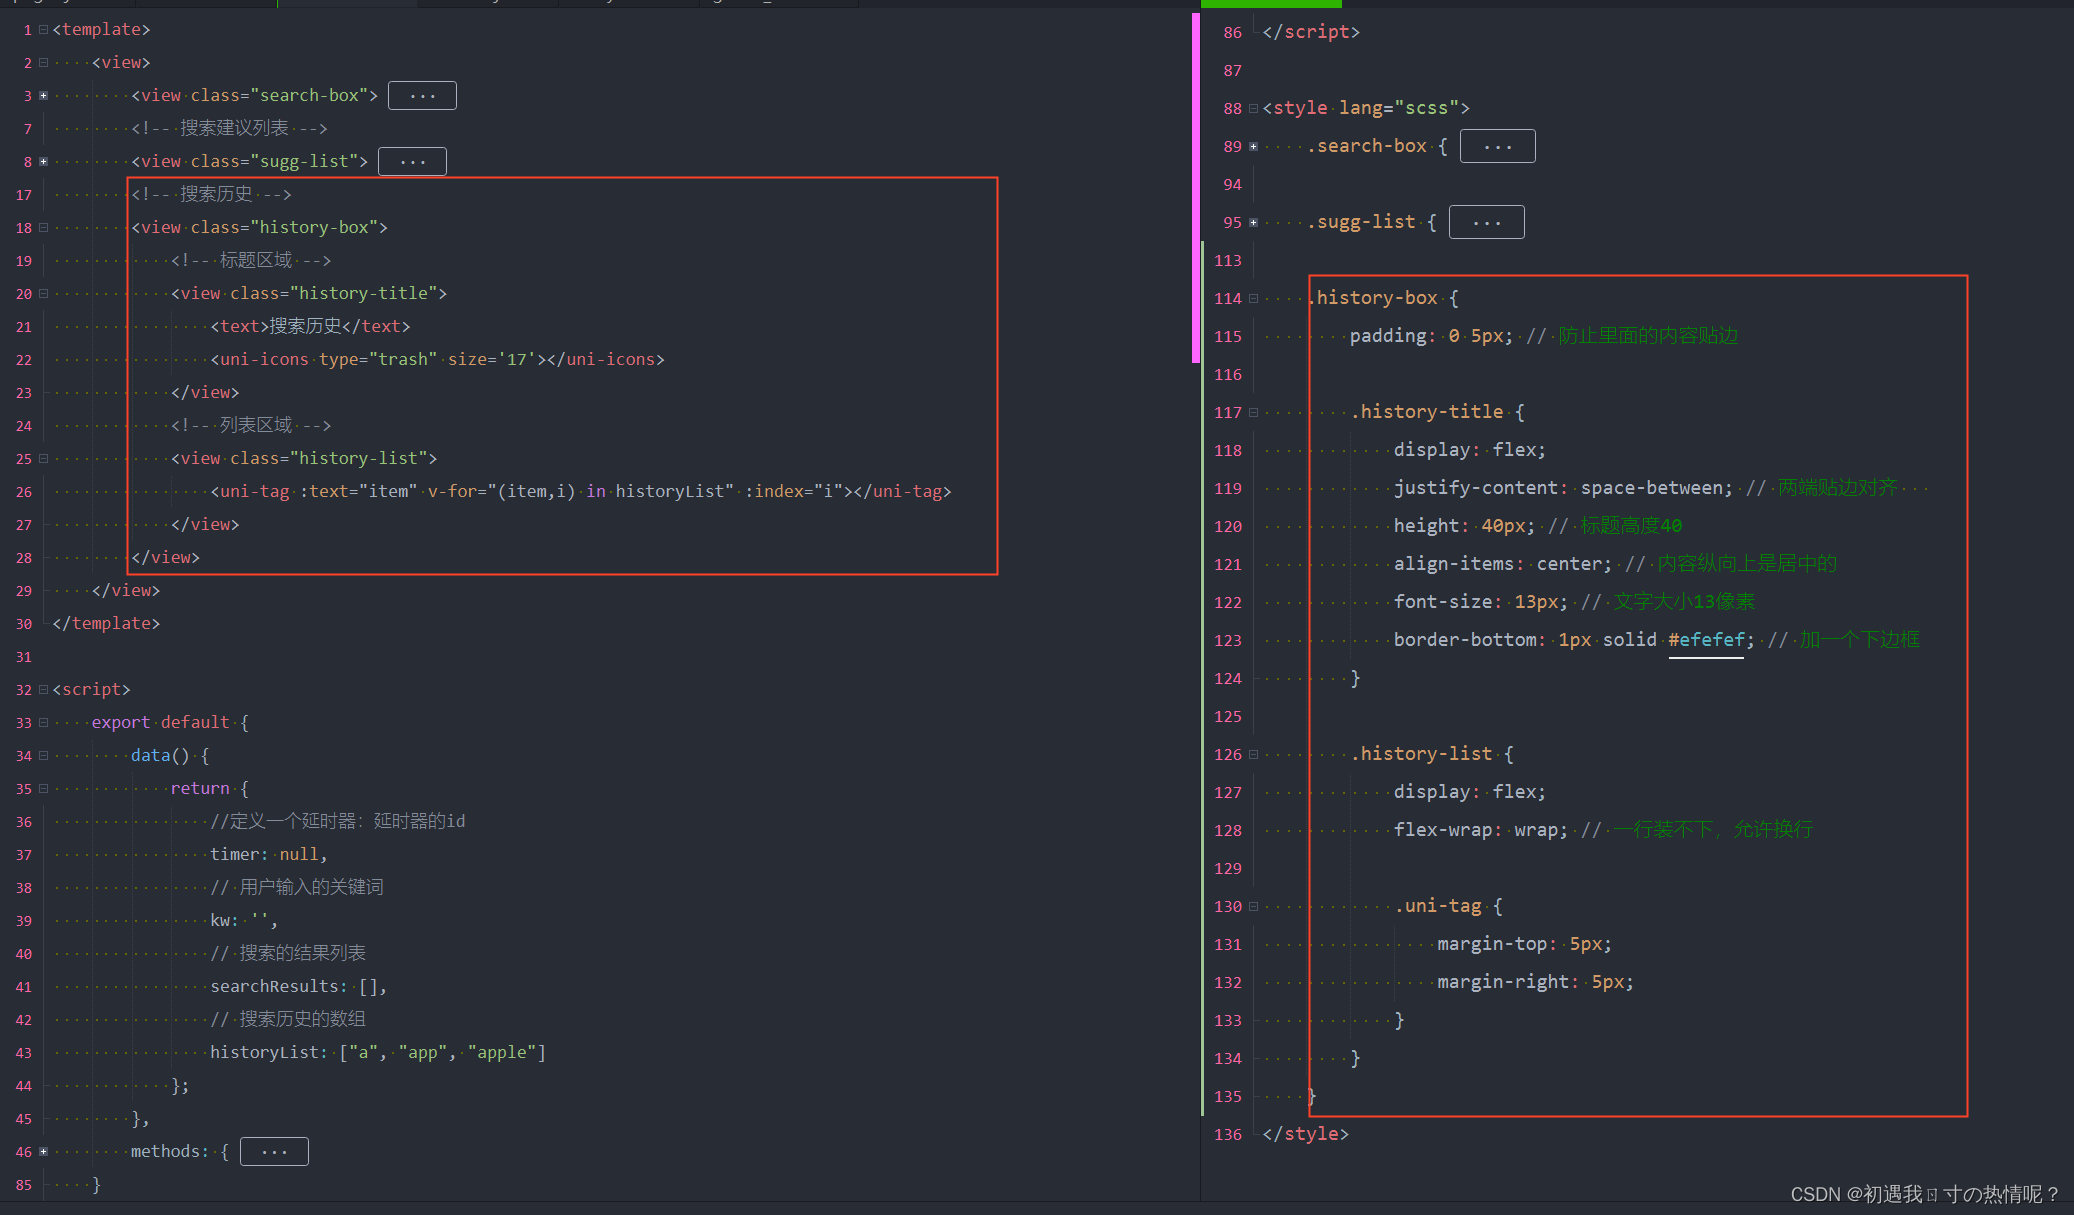The image size is (2074, 1215).
Task: Click the ellipsis box after view class="search-box"
Action: pyautogui.click(x=422, y=96)
